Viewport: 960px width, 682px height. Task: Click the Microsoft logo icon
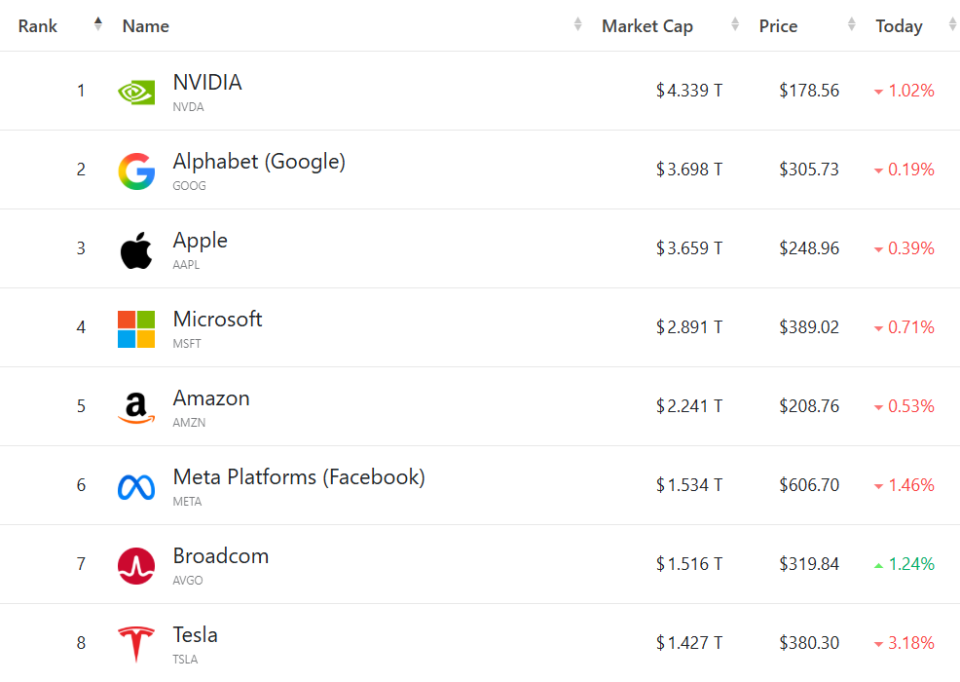[136, 329]
